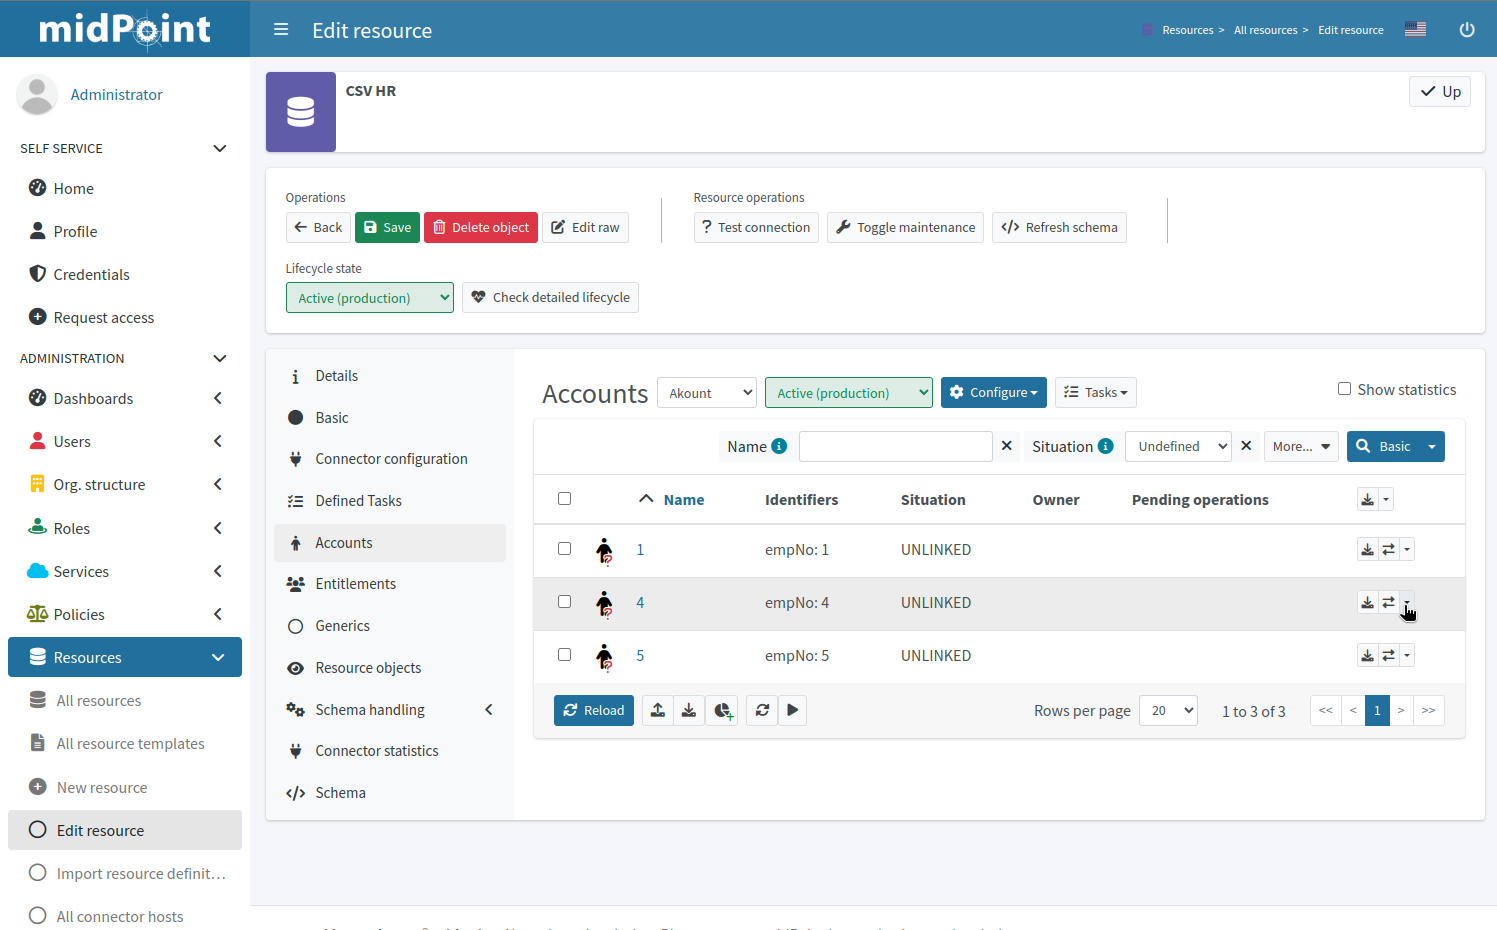Open row 4 actions dropdown caret
Image resolution: width=1497 pixels, height=930 pixels.
[x=1407, y=602]
